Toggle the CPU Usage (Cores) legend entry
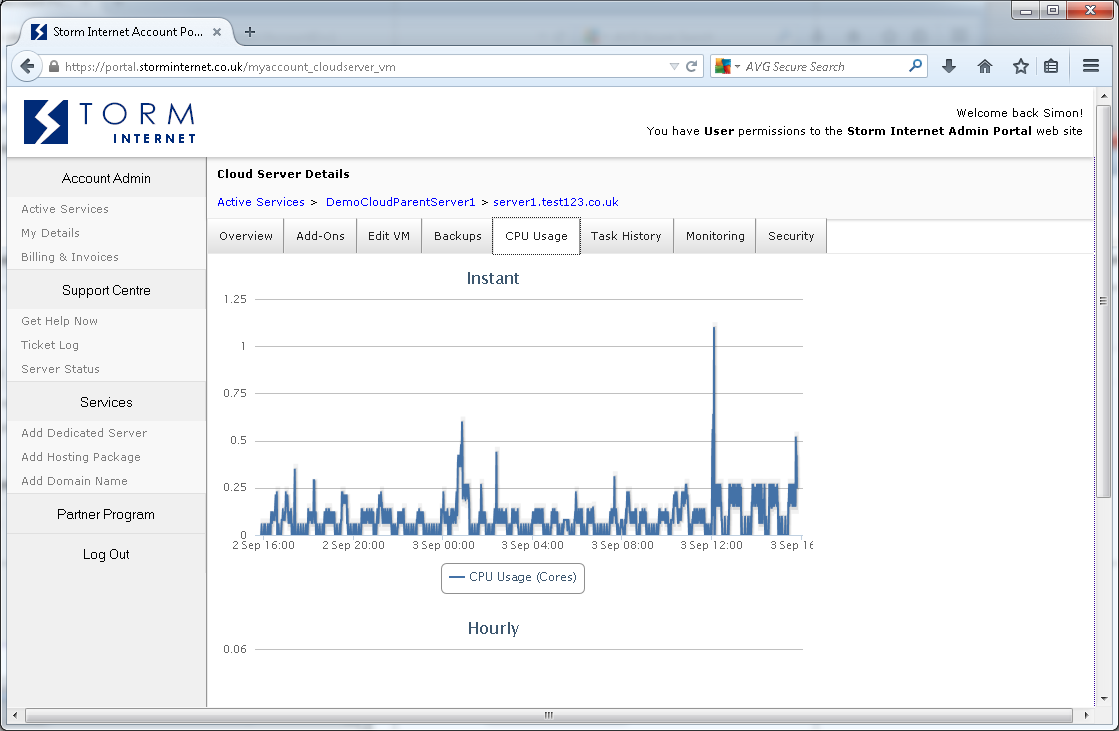This screenshot has width=1119, height=731. click(512, 578)
